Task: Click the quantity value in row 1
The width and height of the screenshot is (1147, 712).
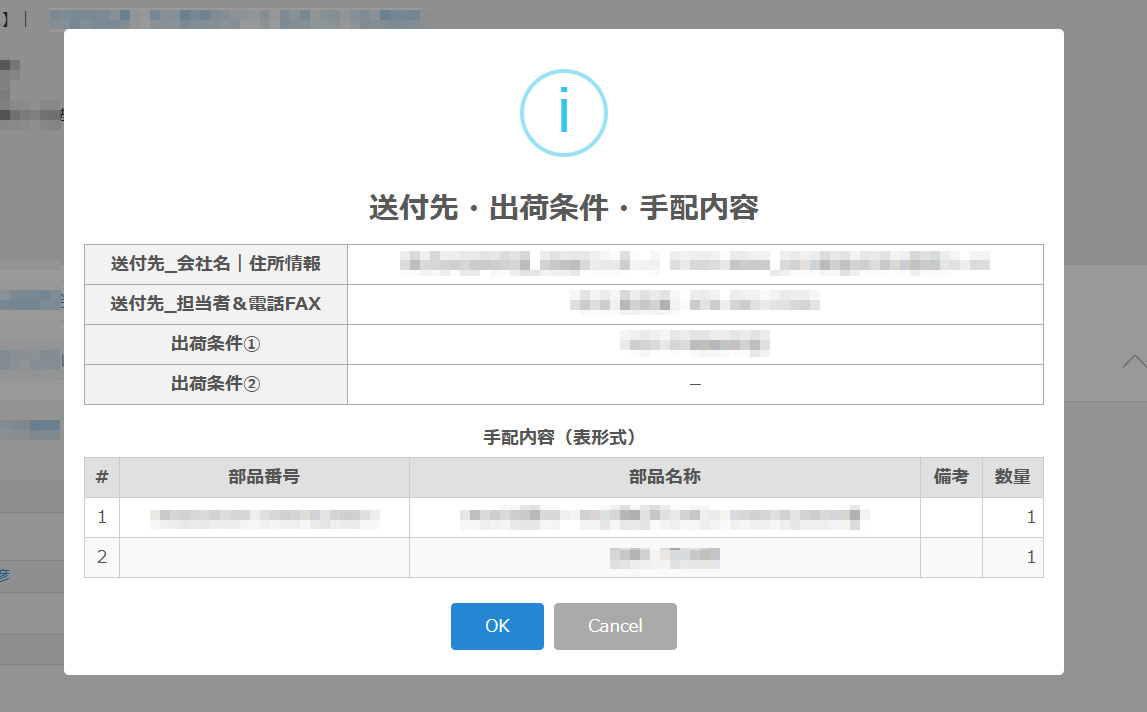Action: point(1030,517)
